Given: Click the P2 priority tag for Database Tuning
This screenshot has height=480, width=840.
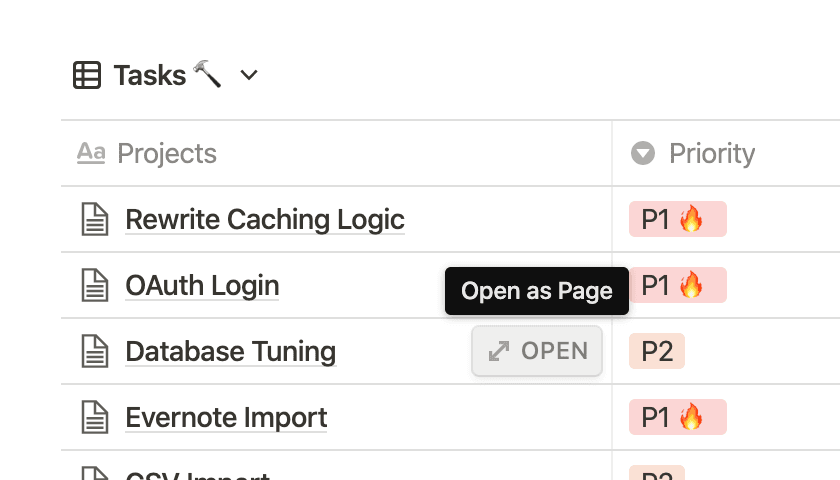Looking at the screenshot, I should click(x=656, y=351).
